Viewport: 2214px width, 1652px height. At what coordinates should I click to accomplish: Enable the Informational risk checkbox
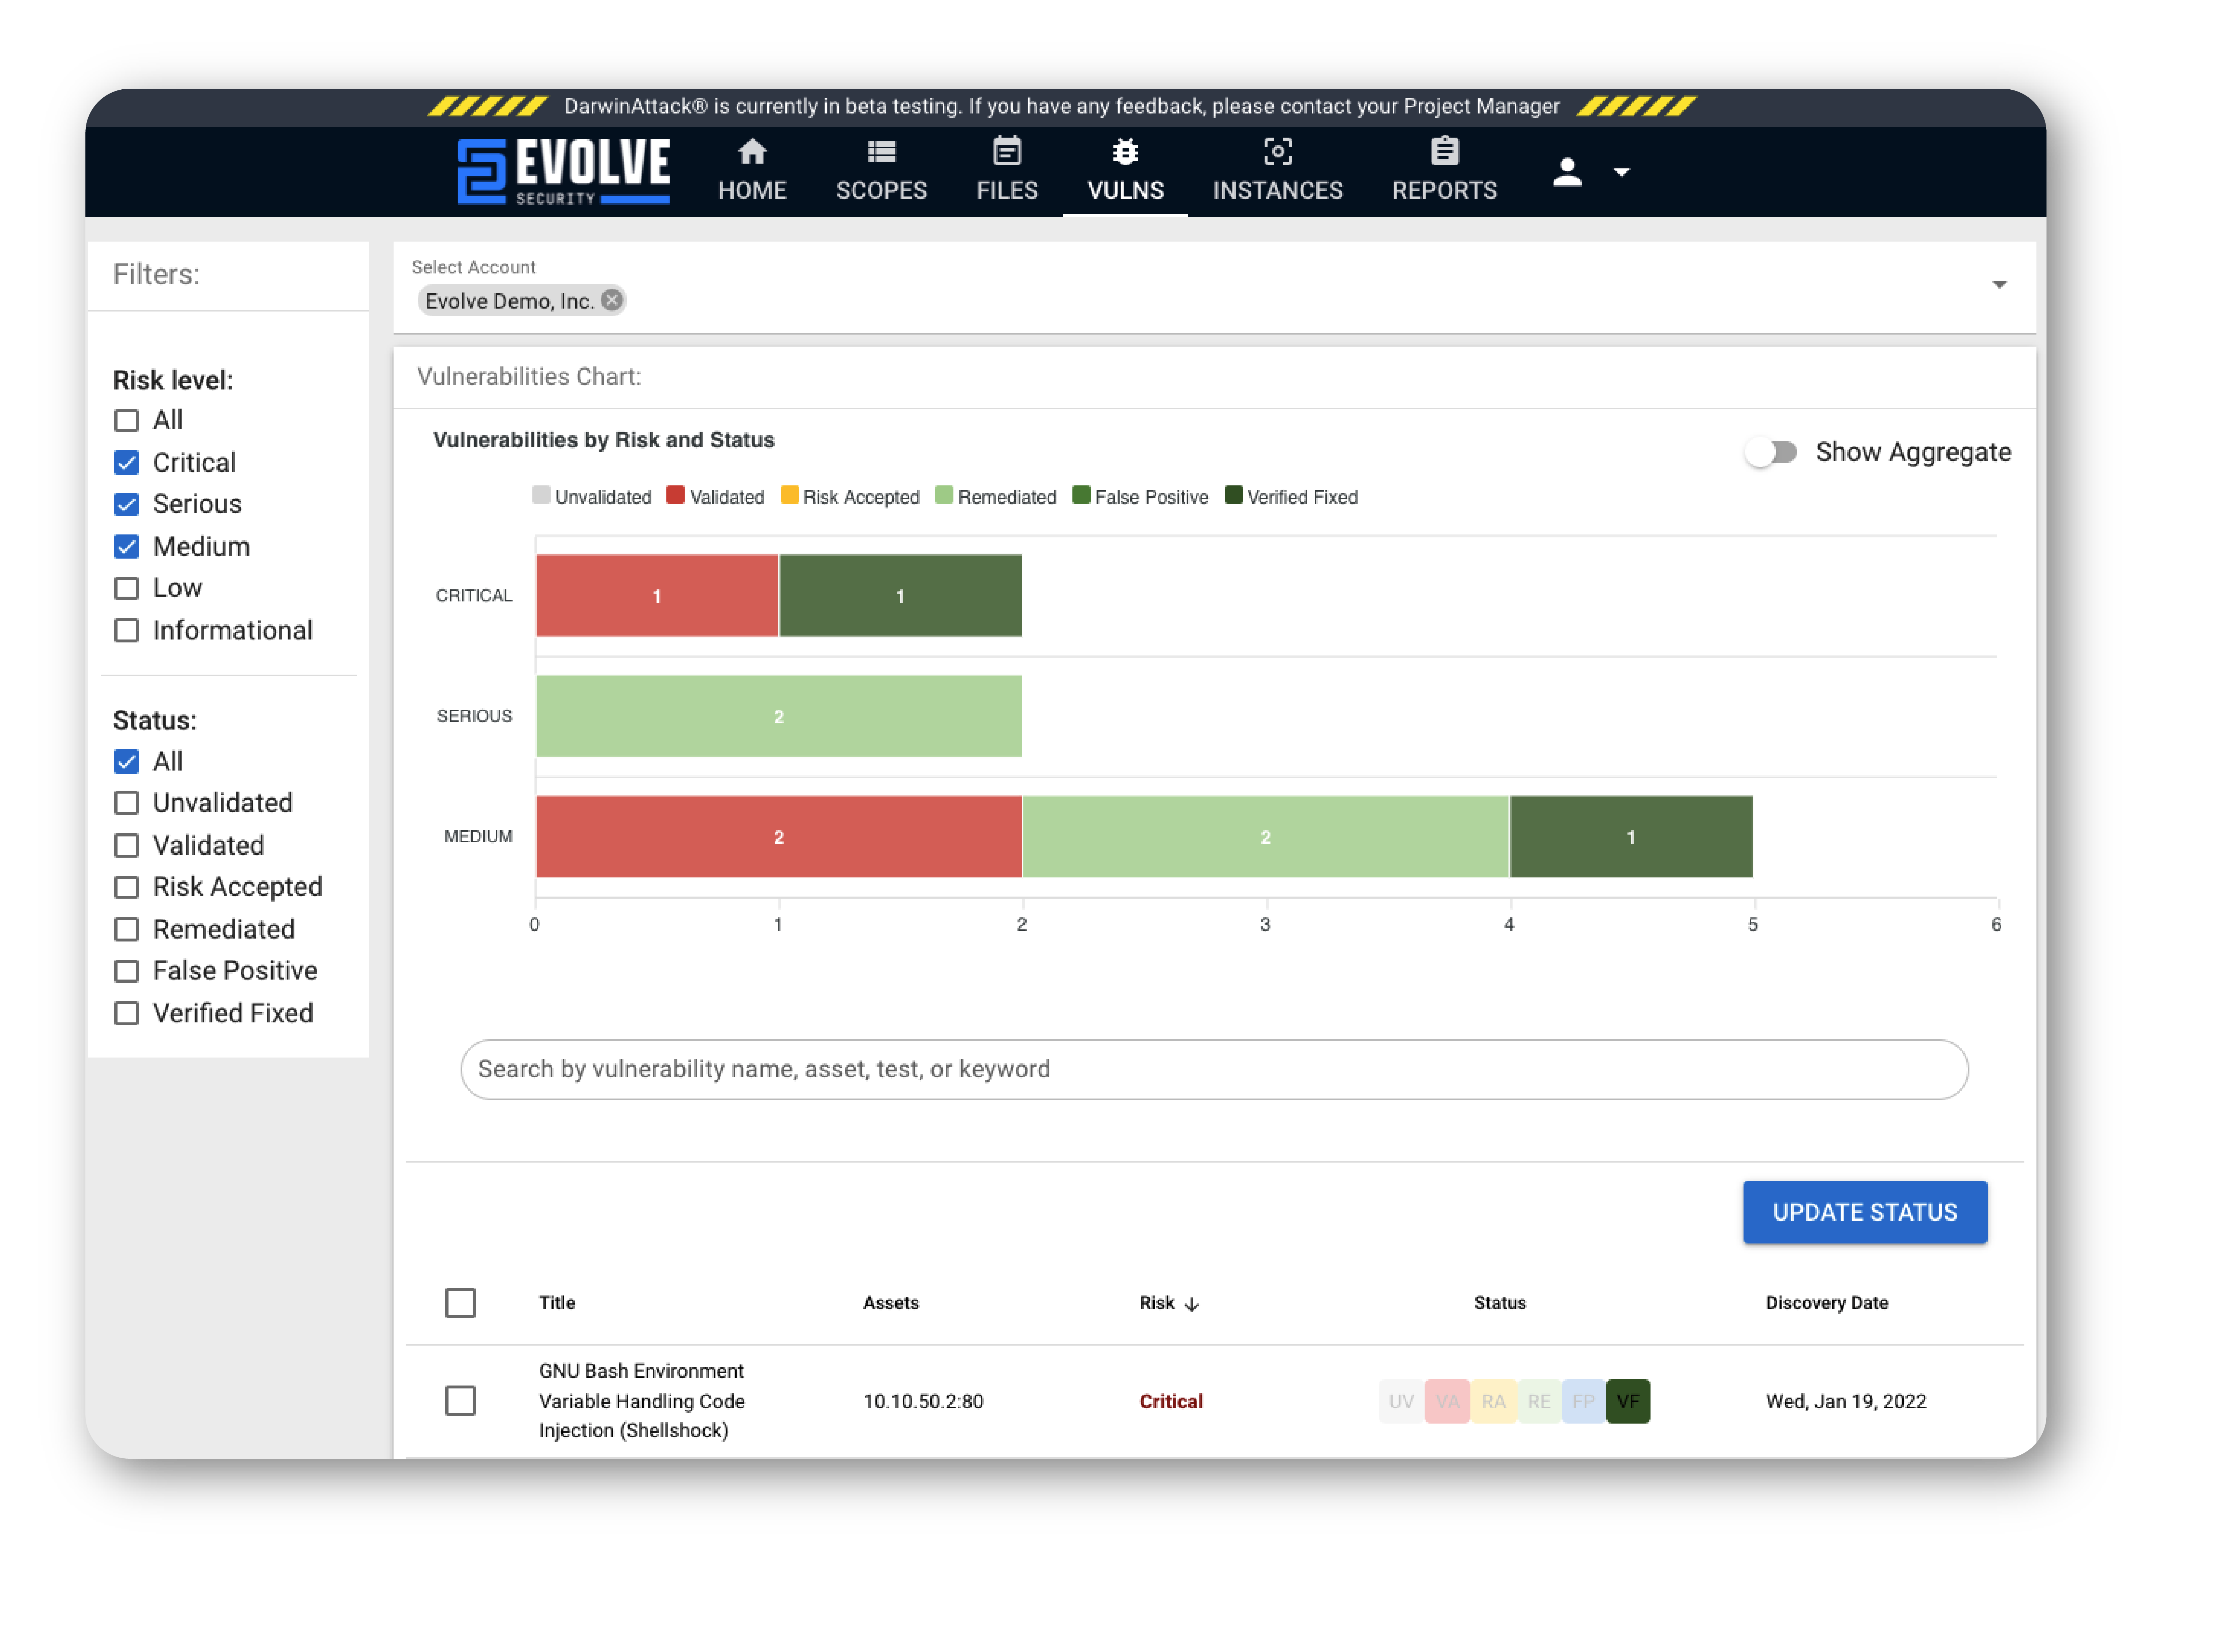pos(126,630)
